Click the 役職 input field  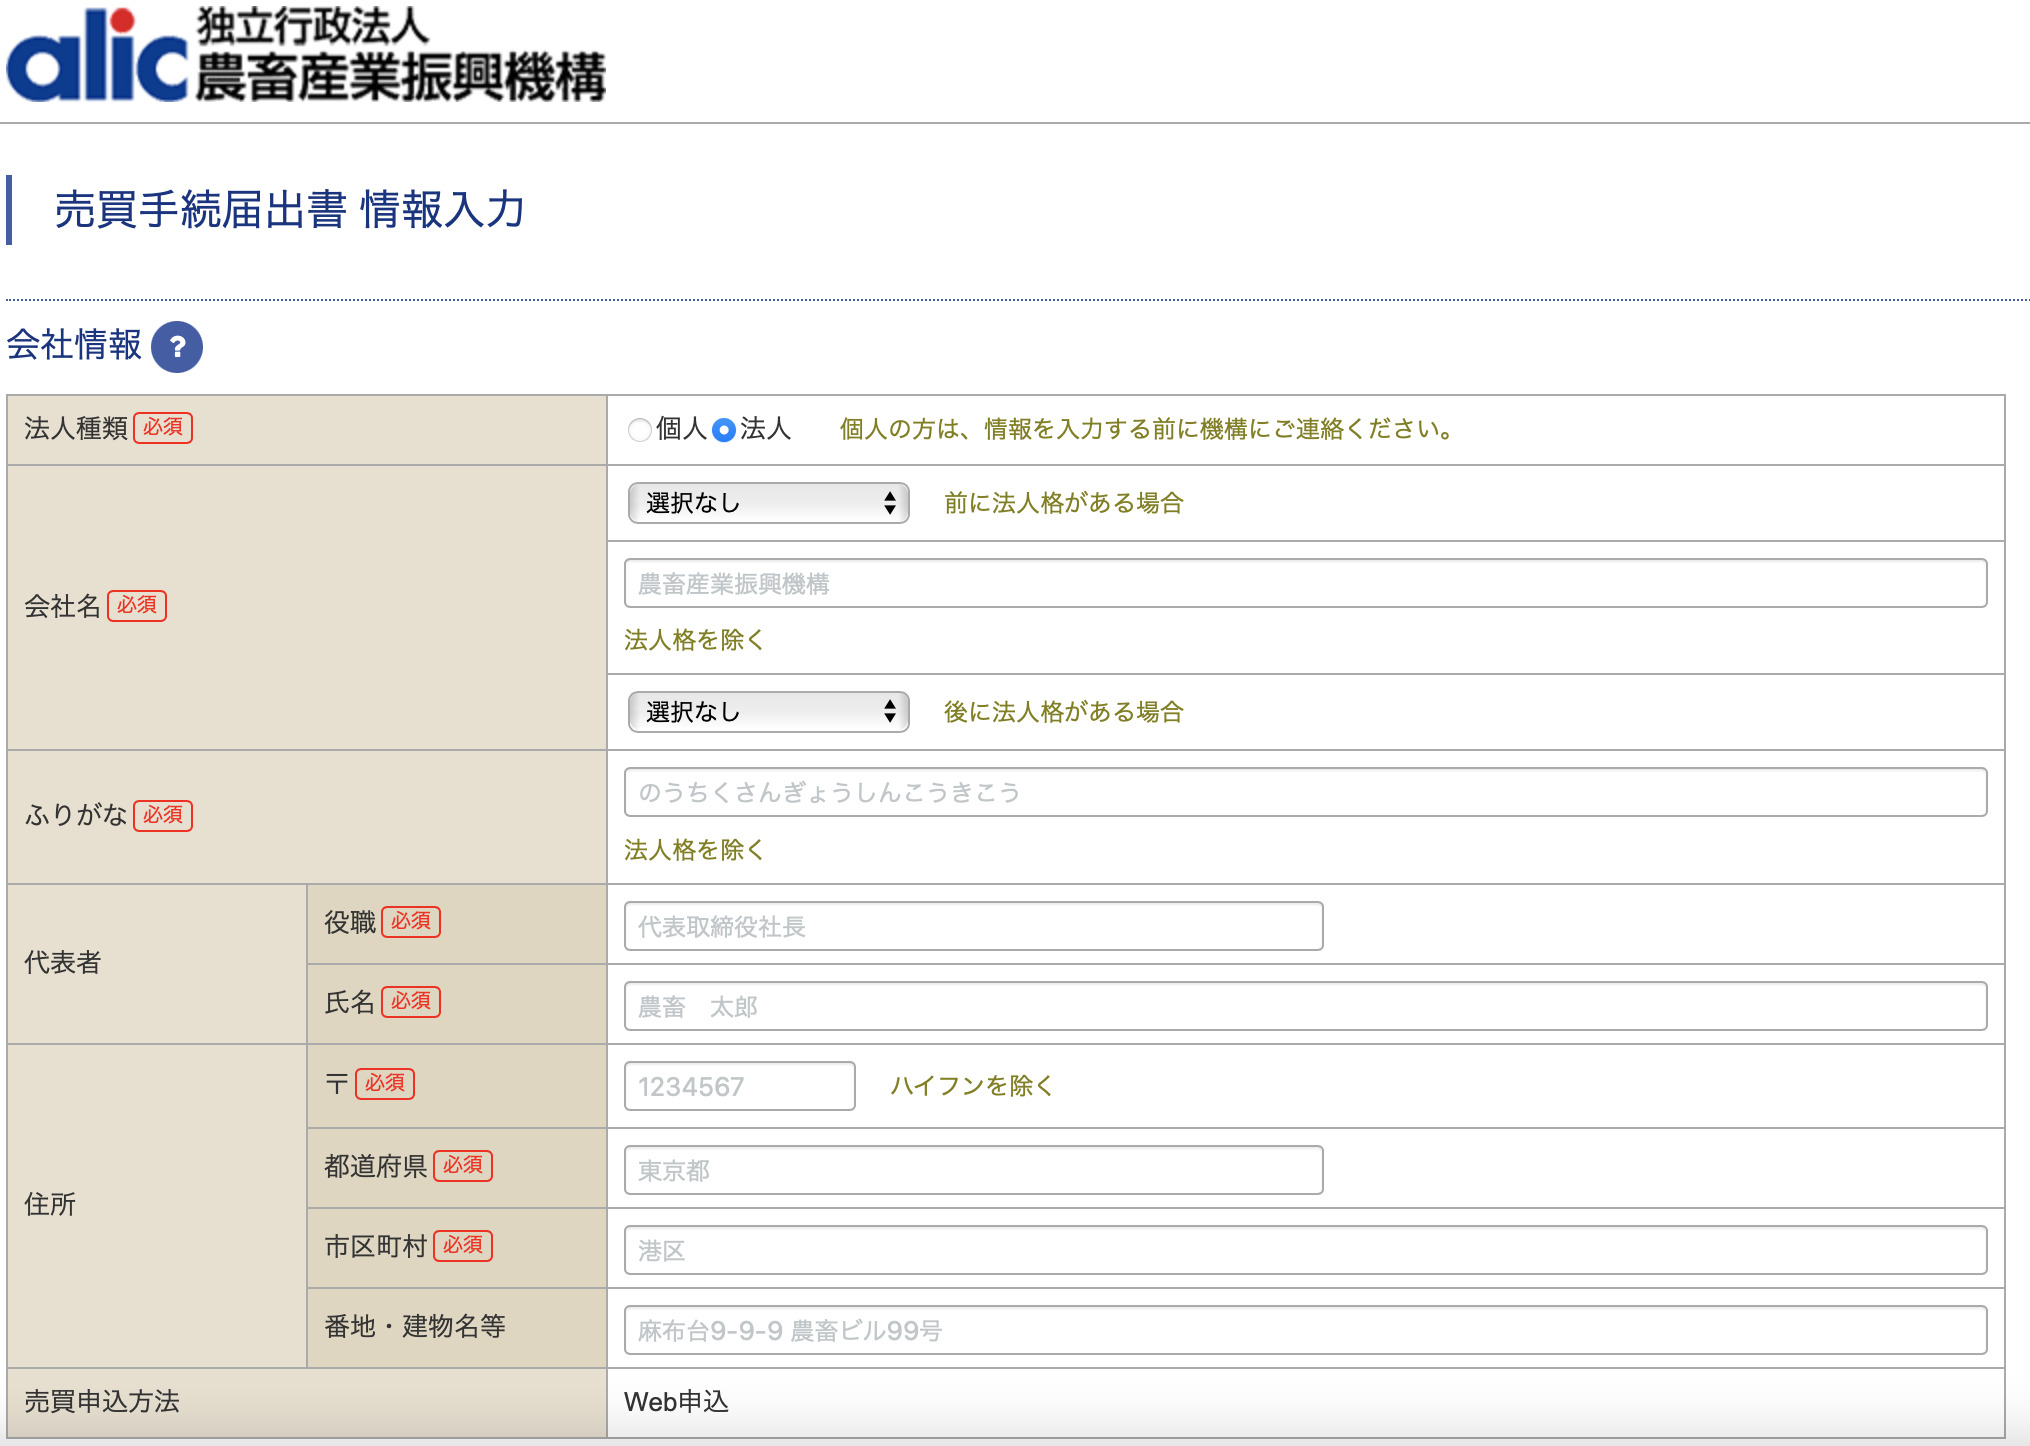coord(973,926)
